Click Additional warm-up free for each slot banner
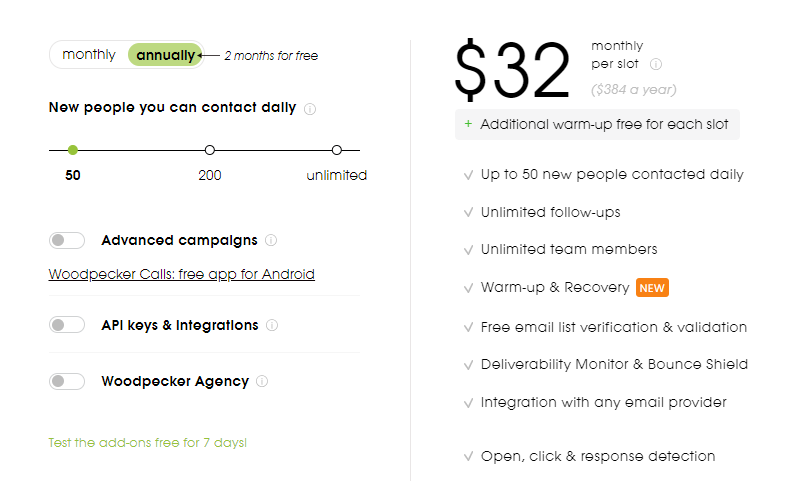This screenshot has width=804, height=481. [597, 124]
